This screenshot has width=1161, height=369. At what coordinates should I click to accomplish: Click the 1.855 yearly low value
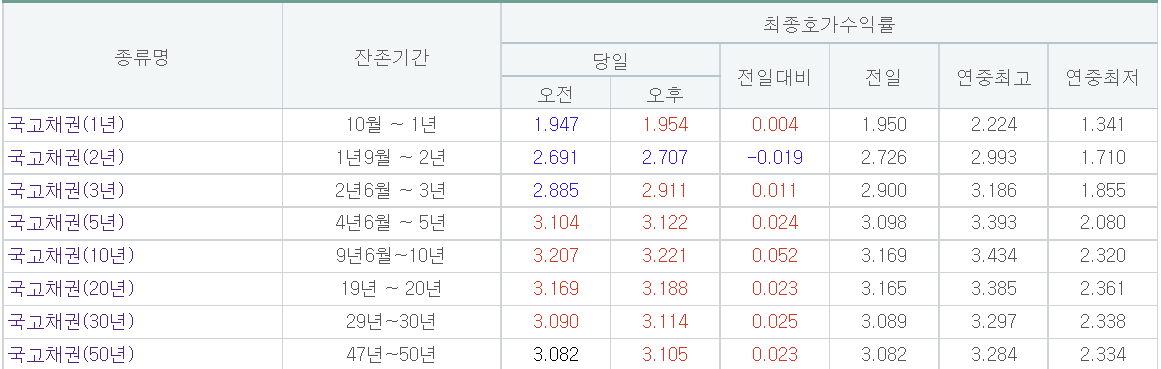[x=1103, y=190]
